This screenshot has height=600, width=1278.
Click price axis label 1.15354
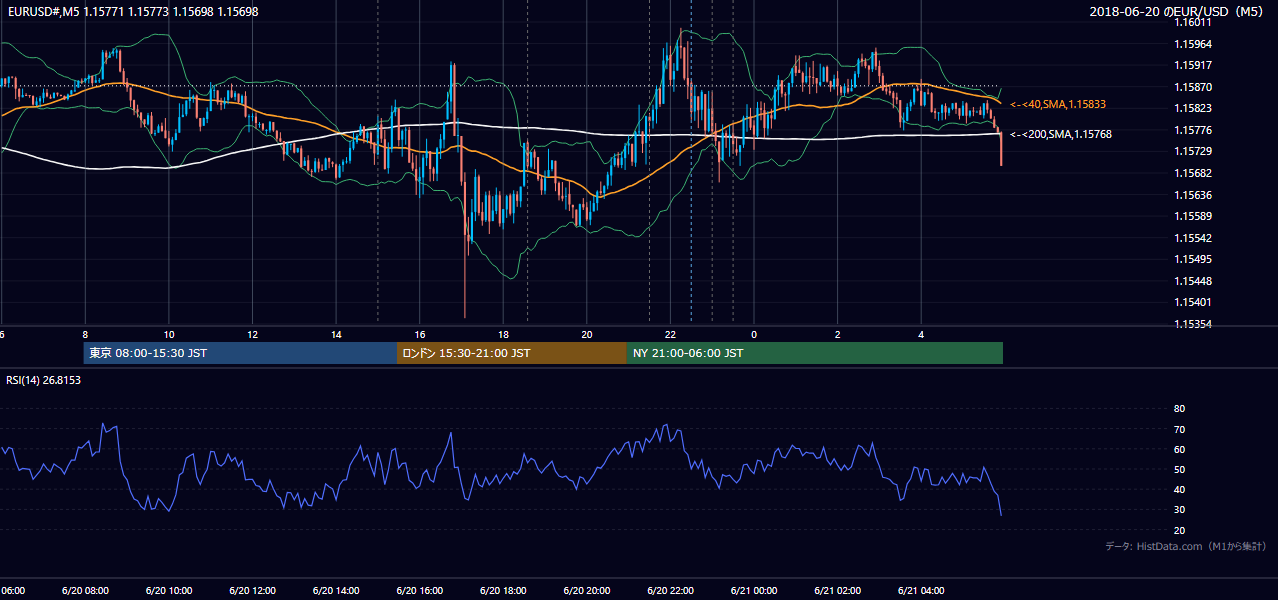(1193, 324)
